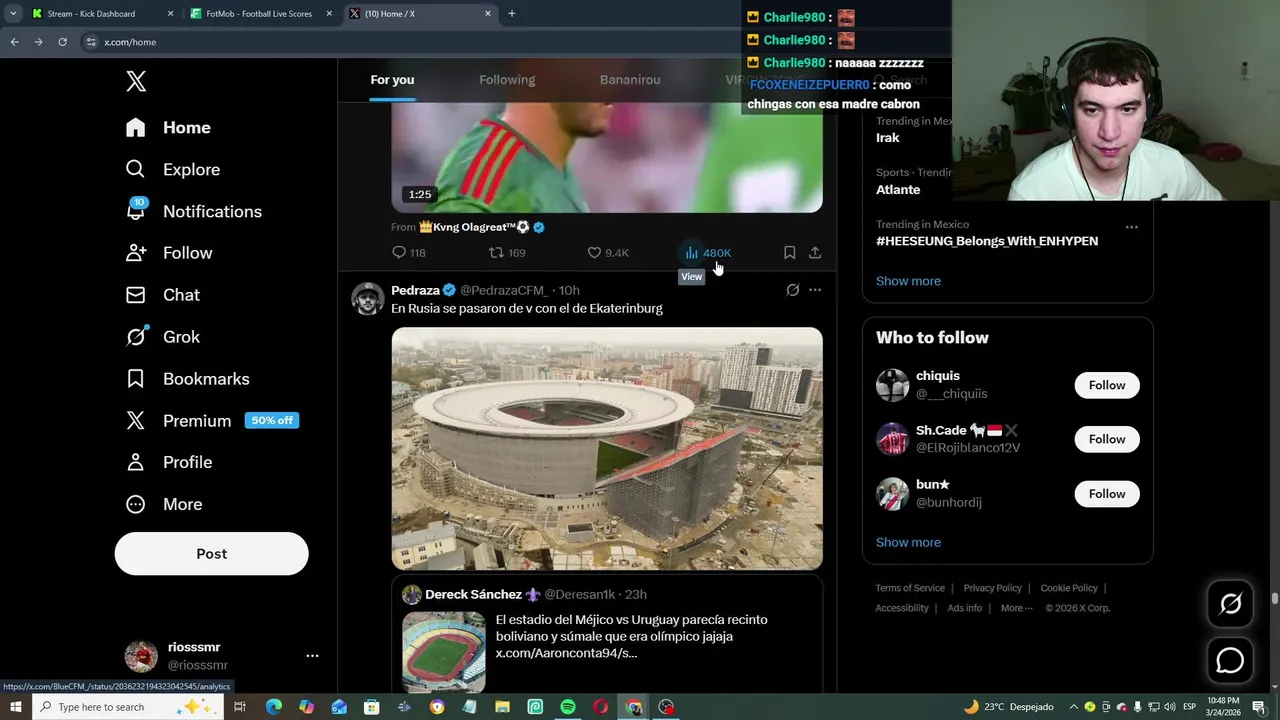Viewport: 1280px width, 720px height.
Task: Open the Follow section in sidebar
Action: [168, 254]
